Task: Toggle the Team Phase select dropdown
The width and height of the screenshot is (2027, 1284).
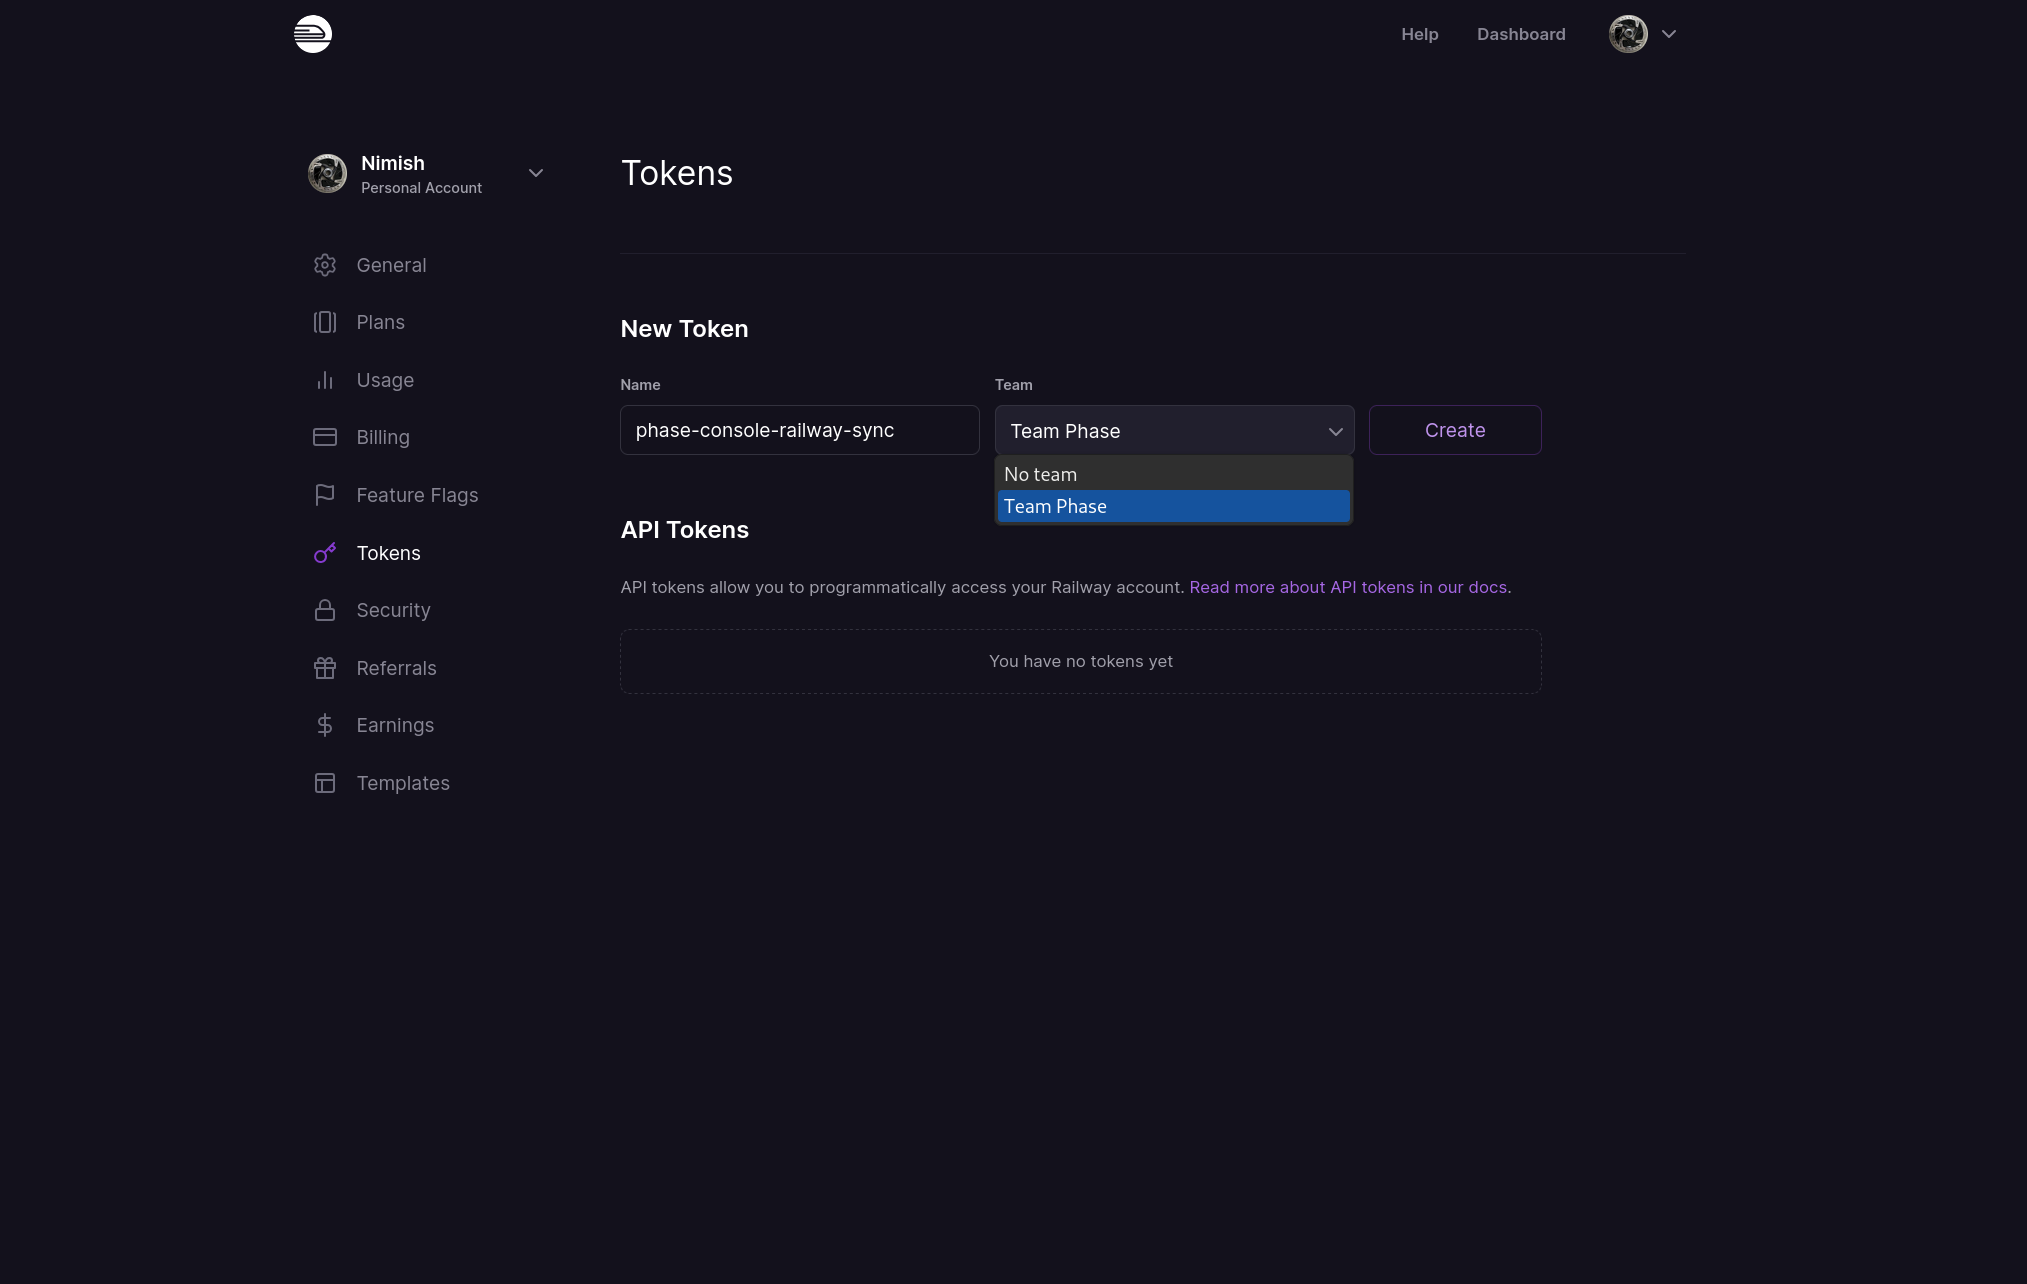Action: coord(1174,431)
